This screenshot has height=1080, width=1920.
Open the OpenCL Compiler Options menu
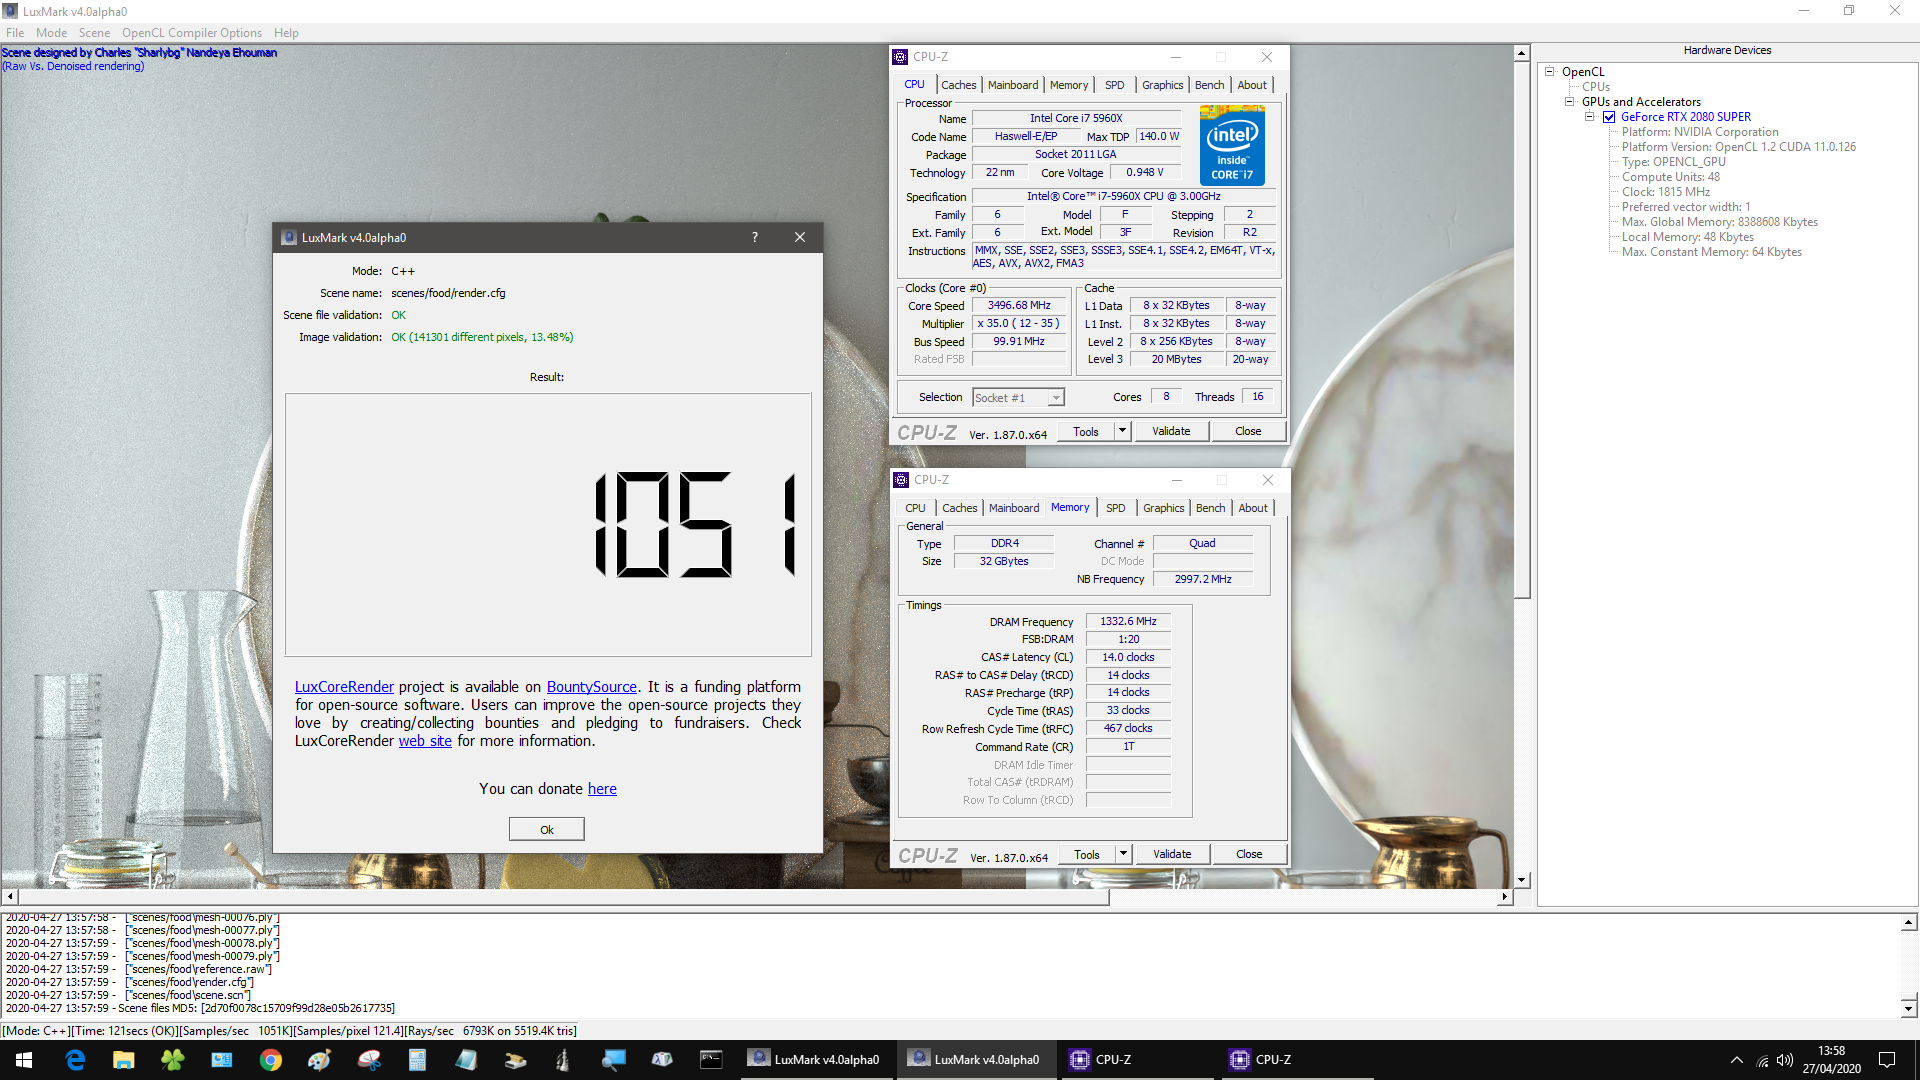192,33
